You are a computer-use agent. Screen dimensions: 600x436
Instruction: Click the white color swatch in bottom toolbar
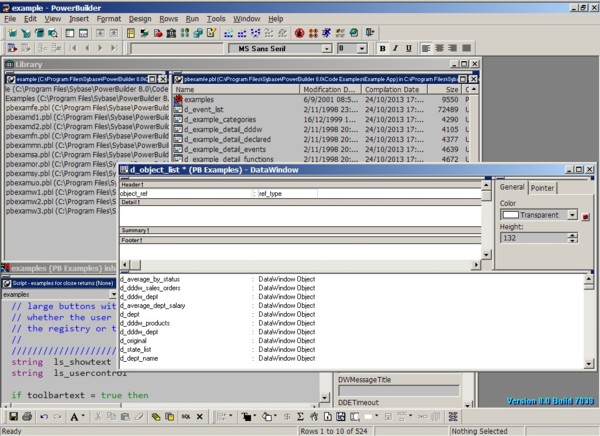[x=368, y=416]
